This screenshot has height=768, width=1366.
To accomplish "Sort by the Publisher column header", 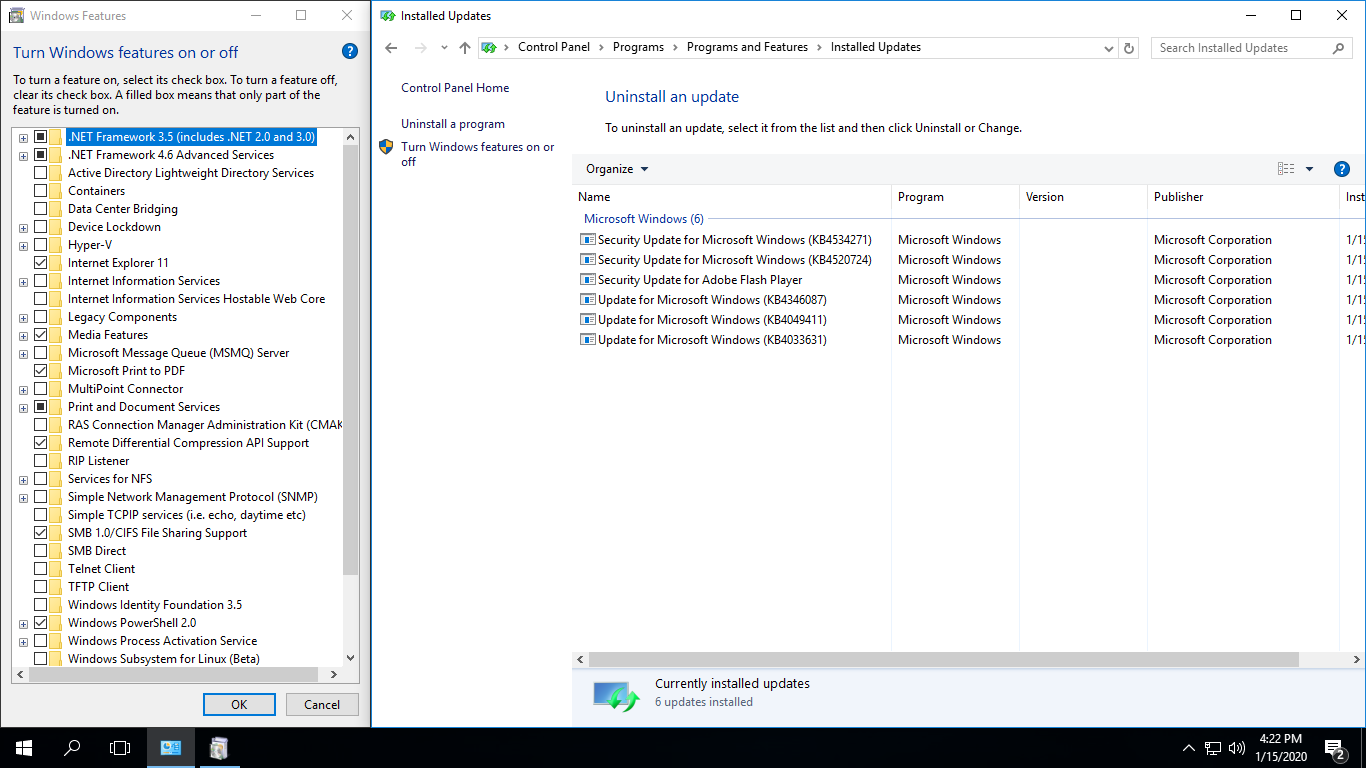I will click(1243, 197).
